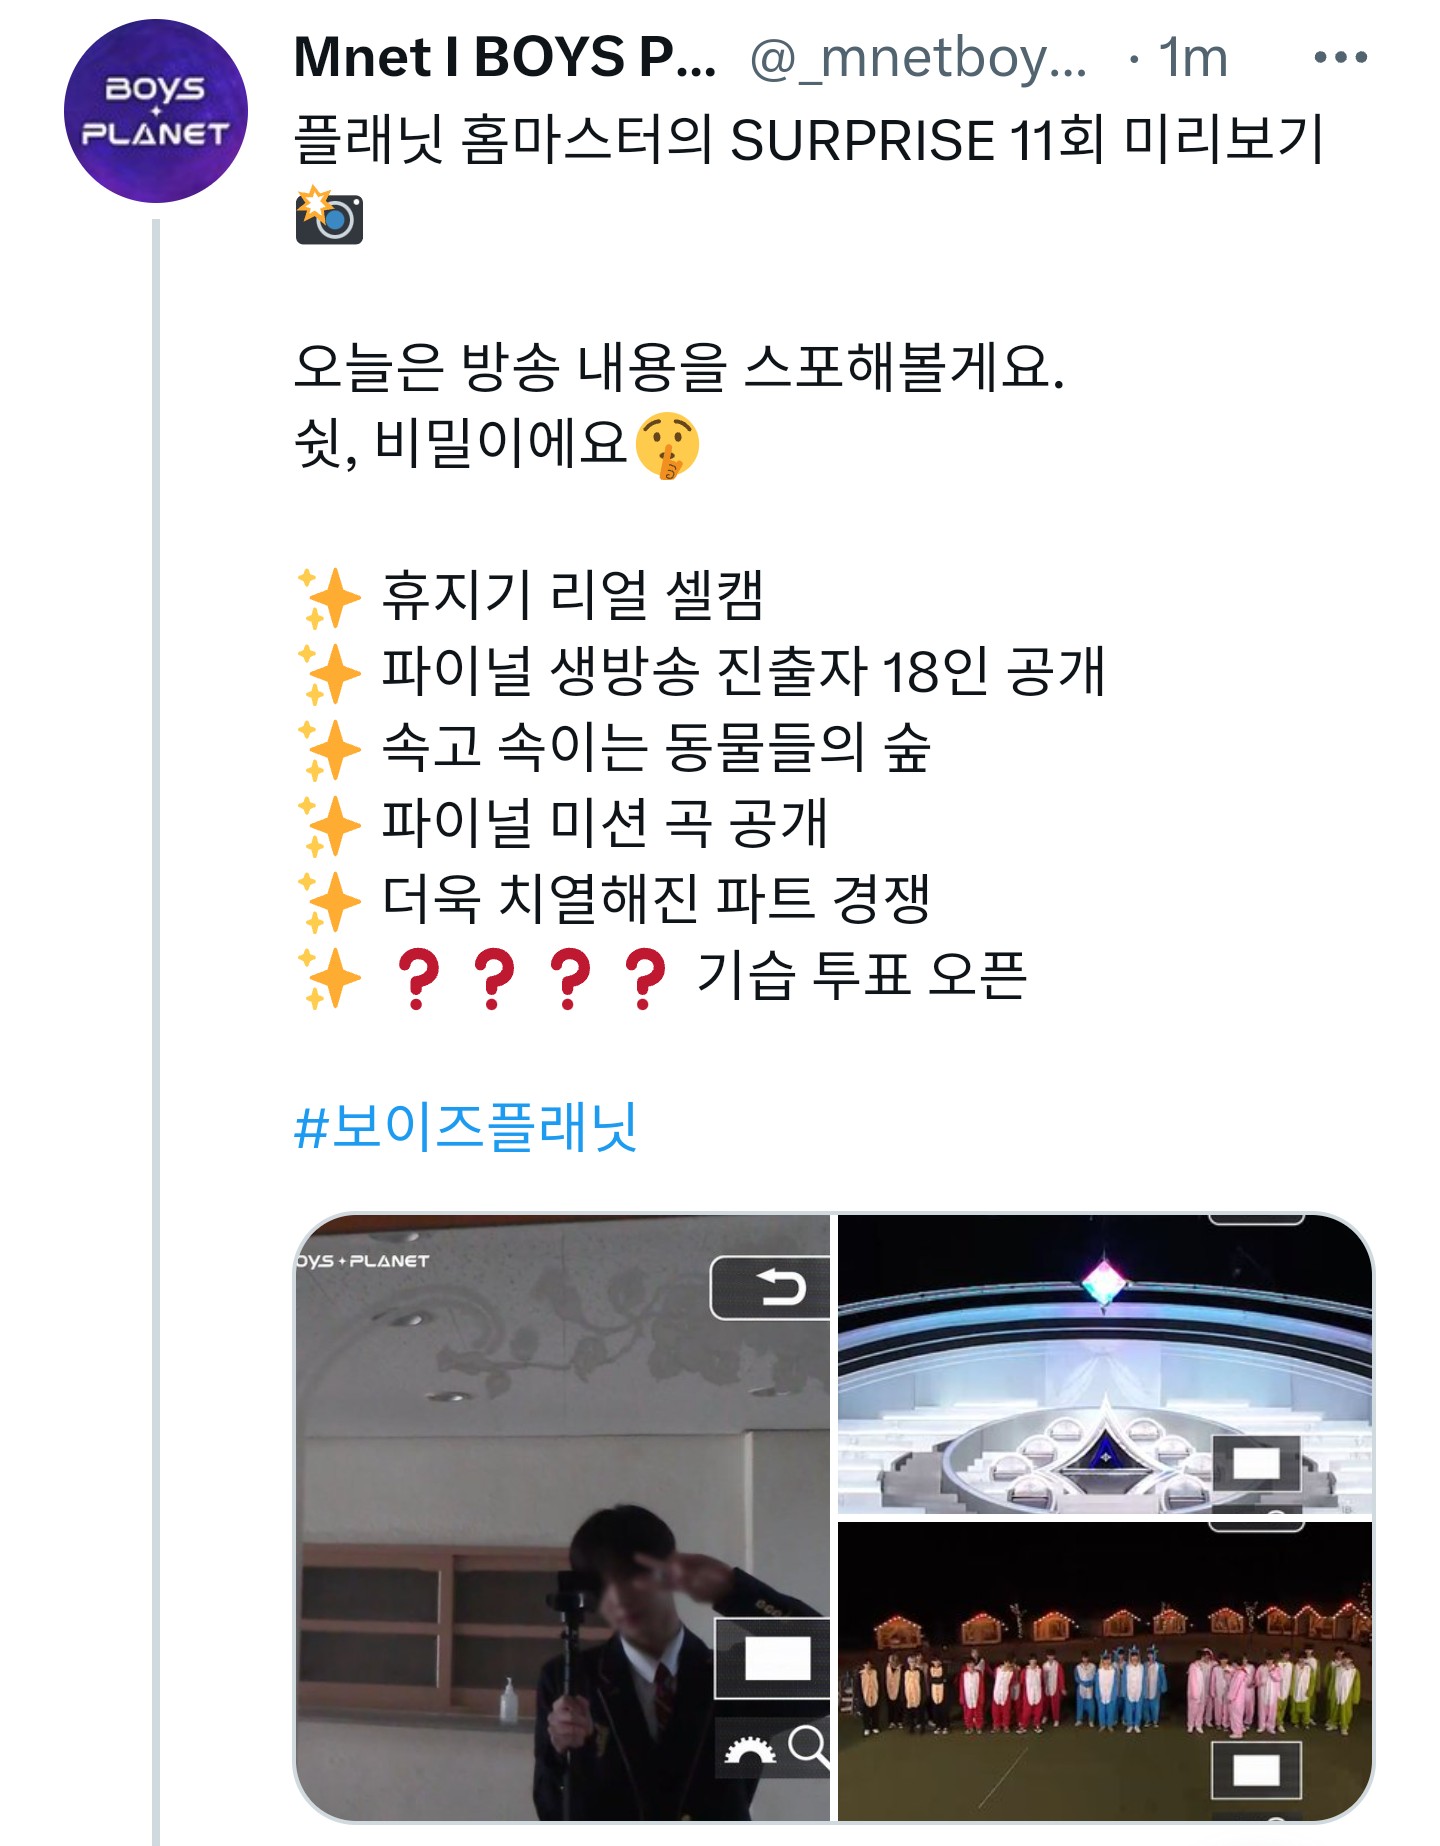Click the camera flash emoji
Image resolution: width=1440 pixels, height=1846 pixels.
click(x=329, y=215)
